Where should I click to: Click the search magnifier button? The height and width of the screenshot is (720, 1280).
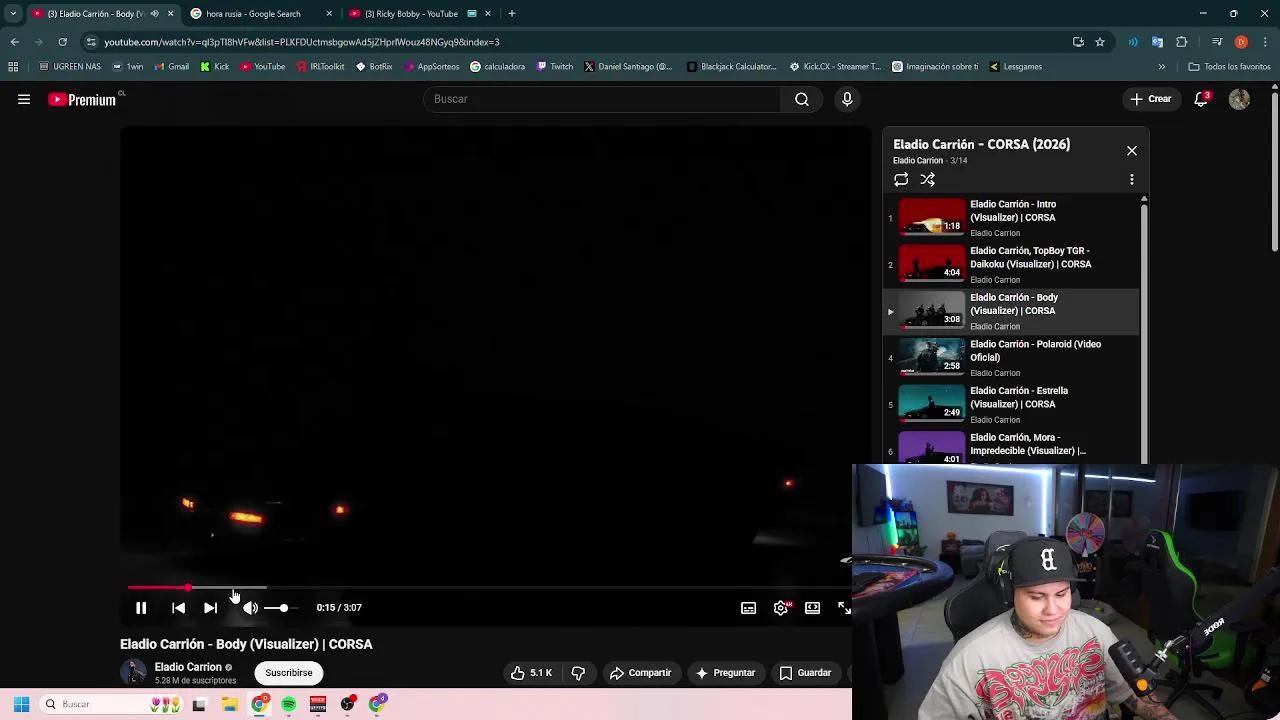(x=802, y=99)
